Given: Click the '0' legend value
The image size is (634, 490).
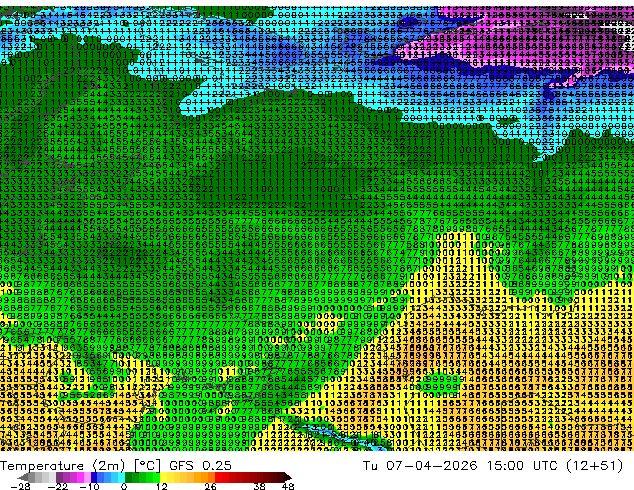Looking at the screenshot, I should pyautogui.click(x=124, y=486).
